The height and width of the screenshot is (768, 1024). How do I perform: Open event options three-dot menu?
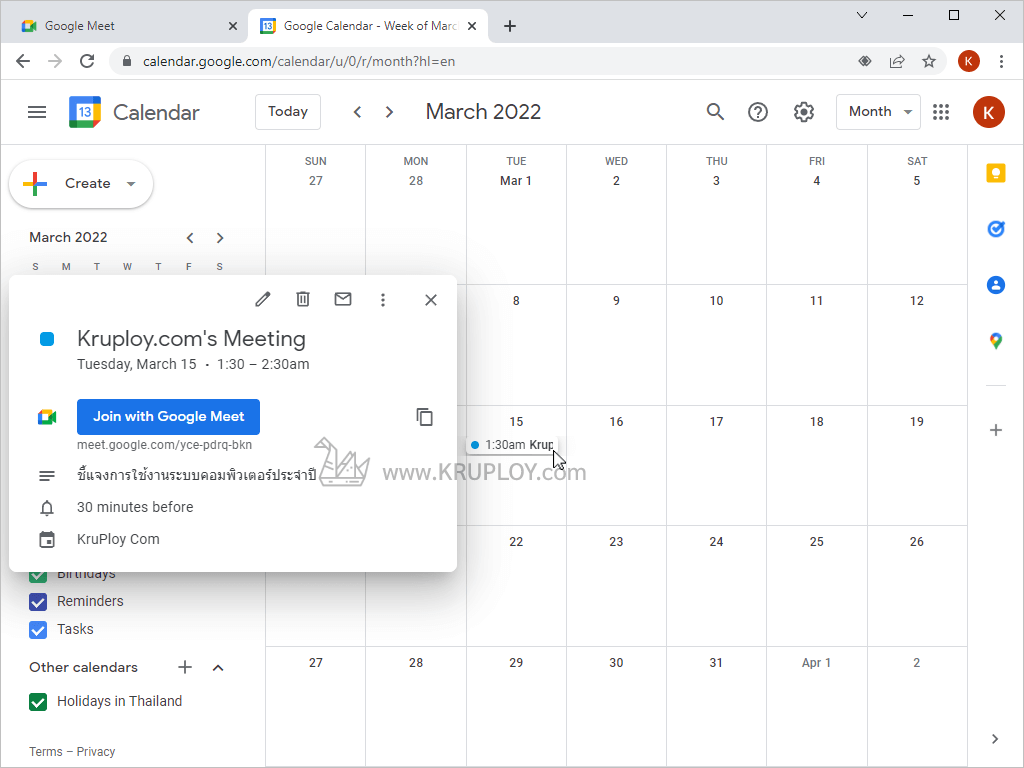click(383, 300)
